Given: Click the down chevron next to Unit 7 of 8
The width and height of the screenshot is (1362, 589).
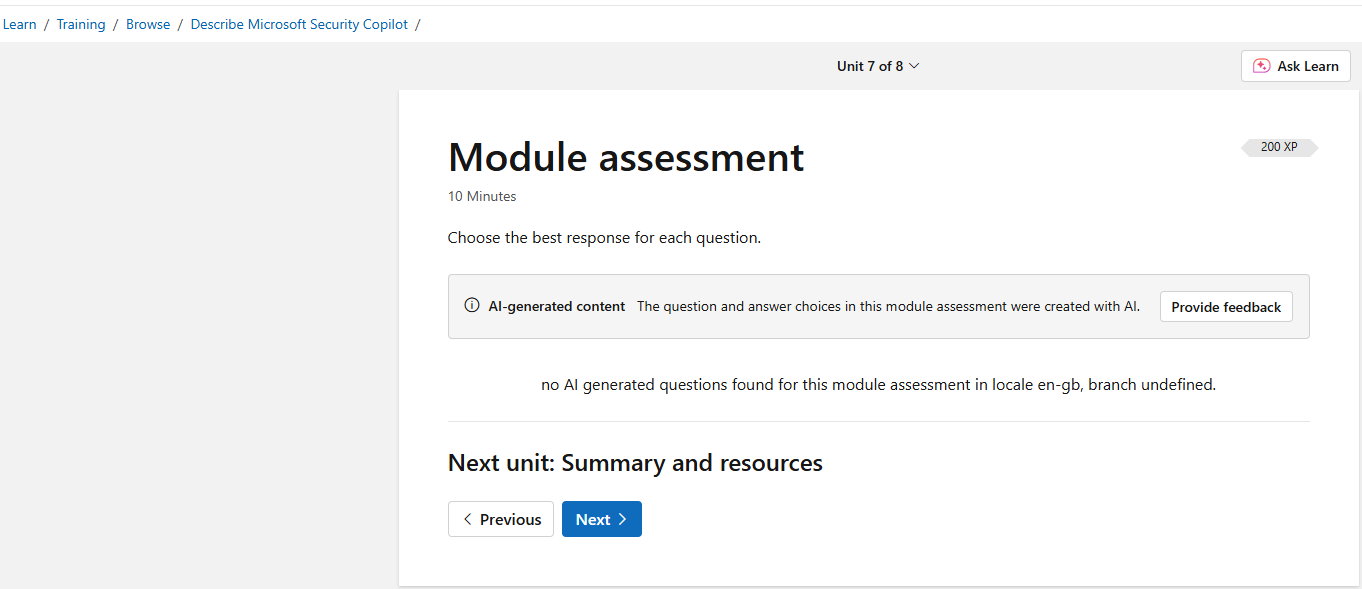Looking at the screenshot, I should coord(914,66).
